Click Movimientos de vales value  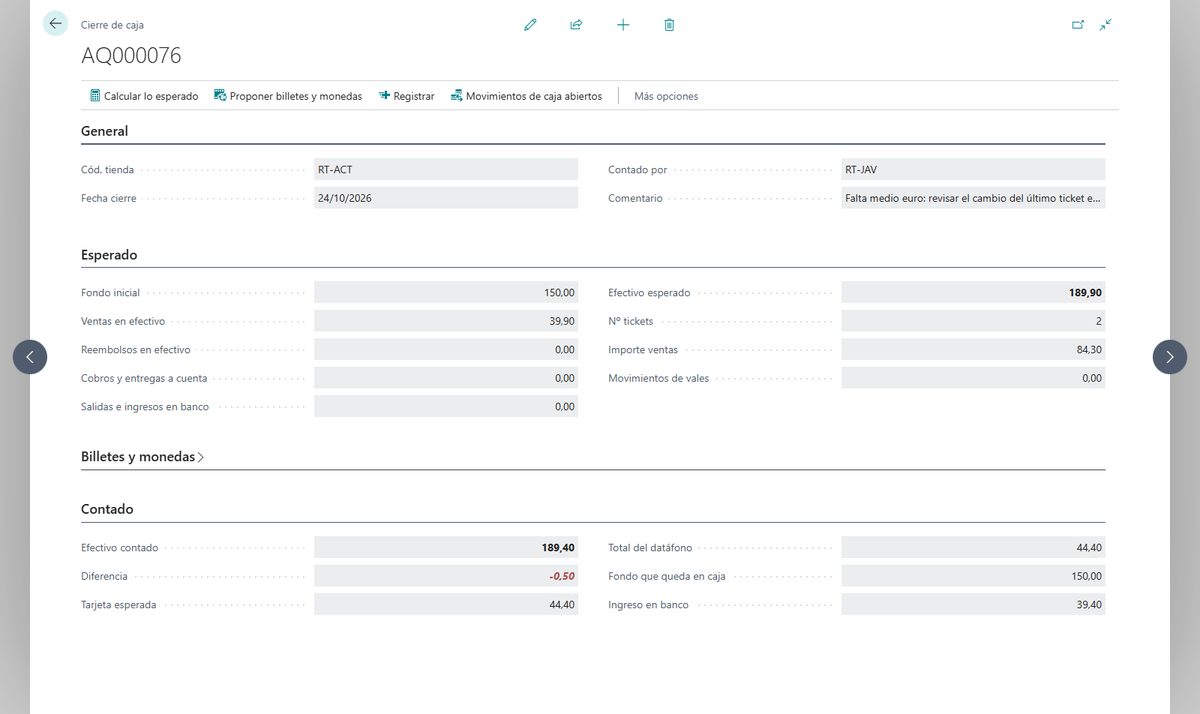point(973,378)
